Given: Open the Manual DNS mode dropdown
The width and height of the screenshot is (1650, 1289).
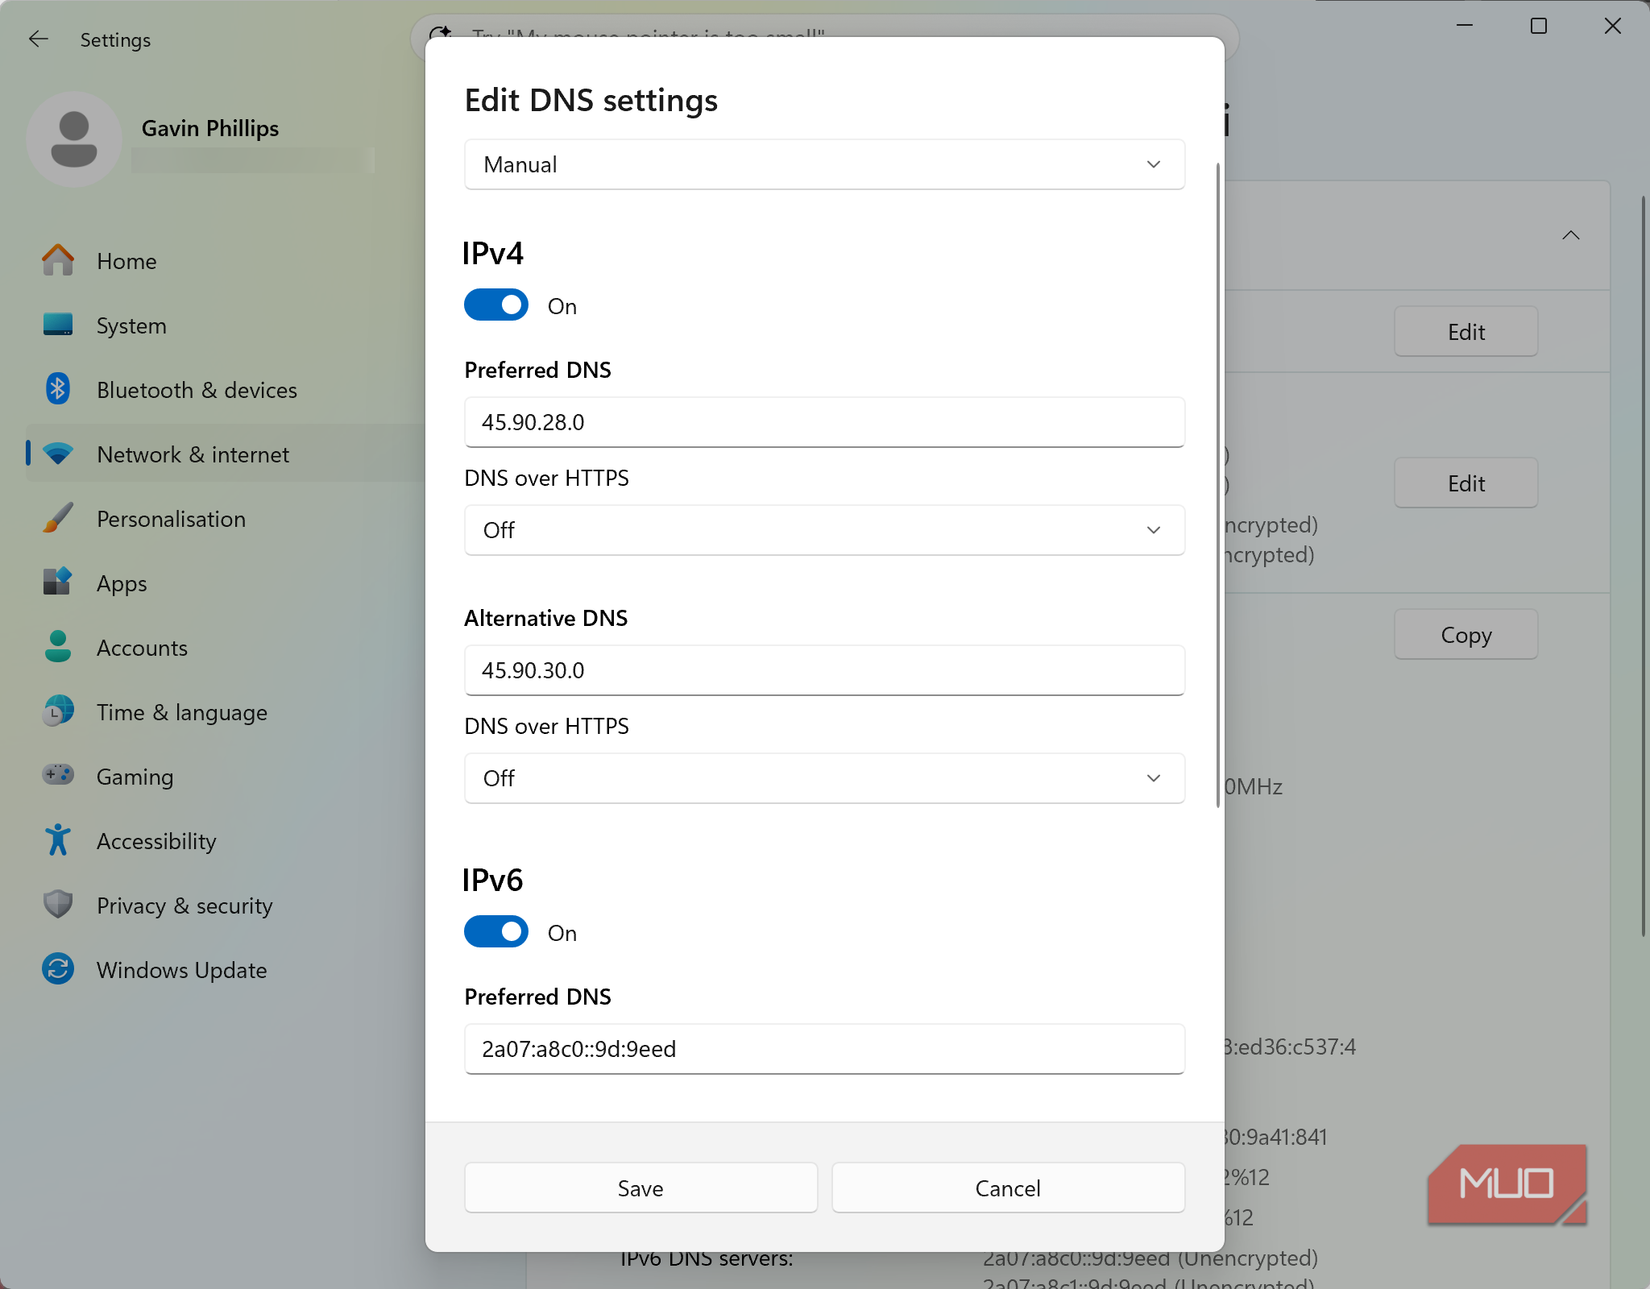Looking at the screenshot, I should pos(824,164).
